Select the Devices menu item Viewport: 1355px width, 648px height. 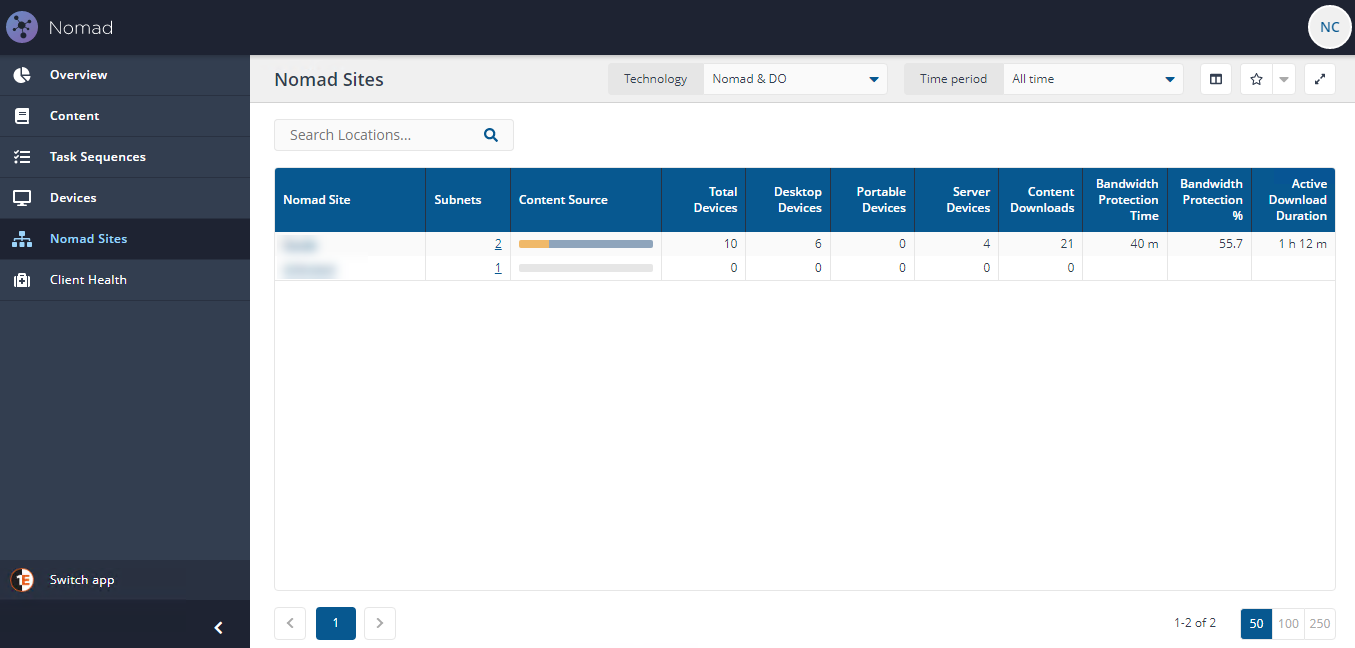125,198
